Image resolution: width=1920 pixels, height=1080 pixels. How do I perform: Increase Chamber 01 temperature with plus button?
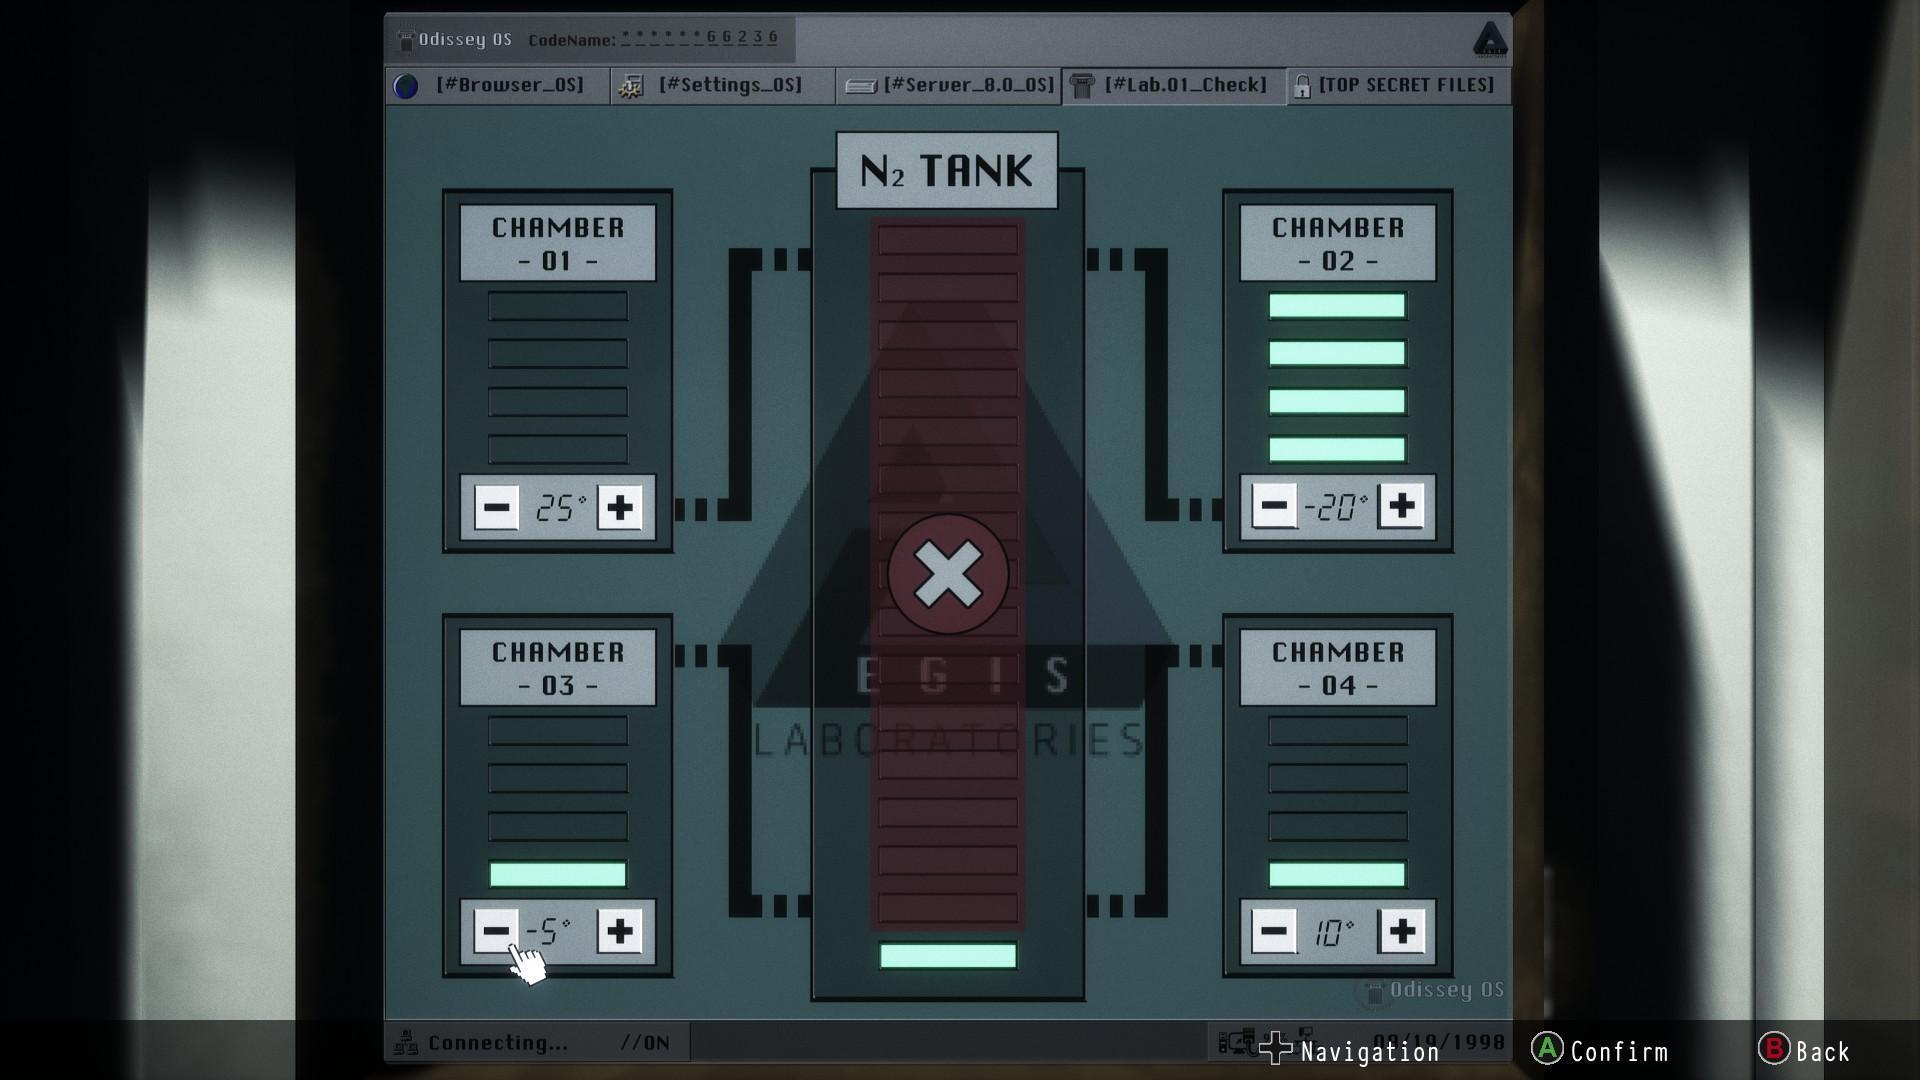[620, 507]
